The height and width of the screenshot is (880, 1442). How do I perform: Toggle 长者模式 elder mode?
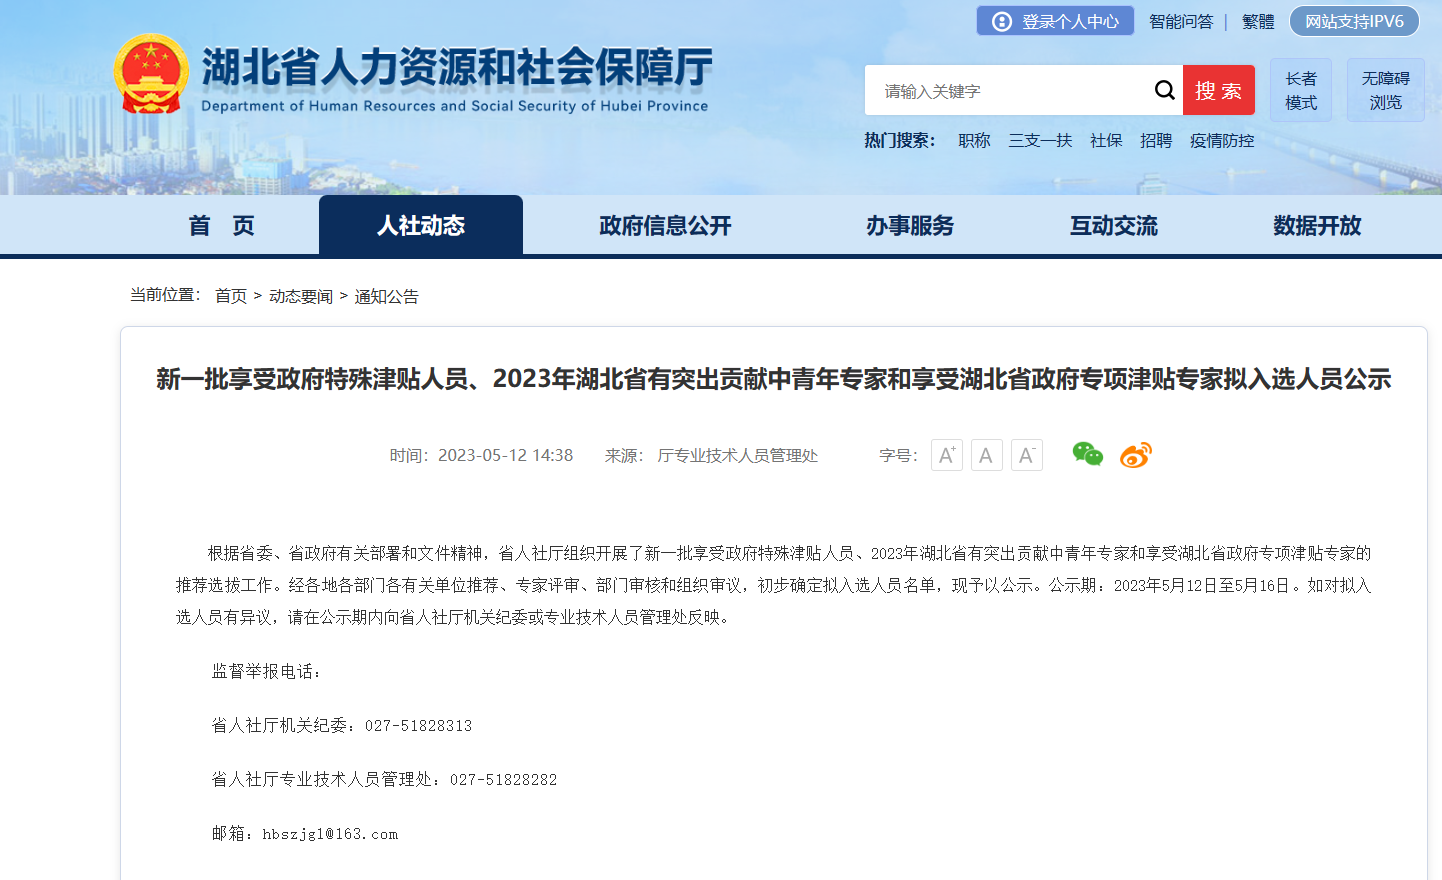tap(1300, 90)
